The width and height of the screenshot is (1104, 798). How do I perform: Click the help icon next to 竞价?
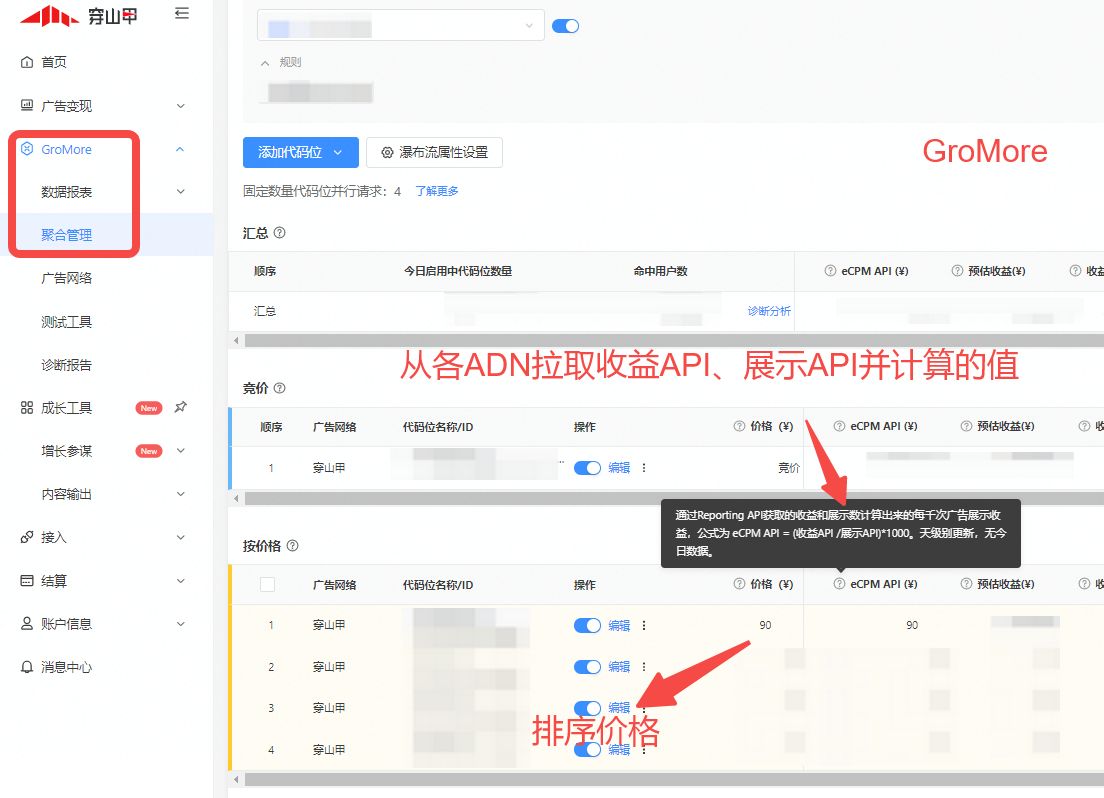tap(280, 388)
